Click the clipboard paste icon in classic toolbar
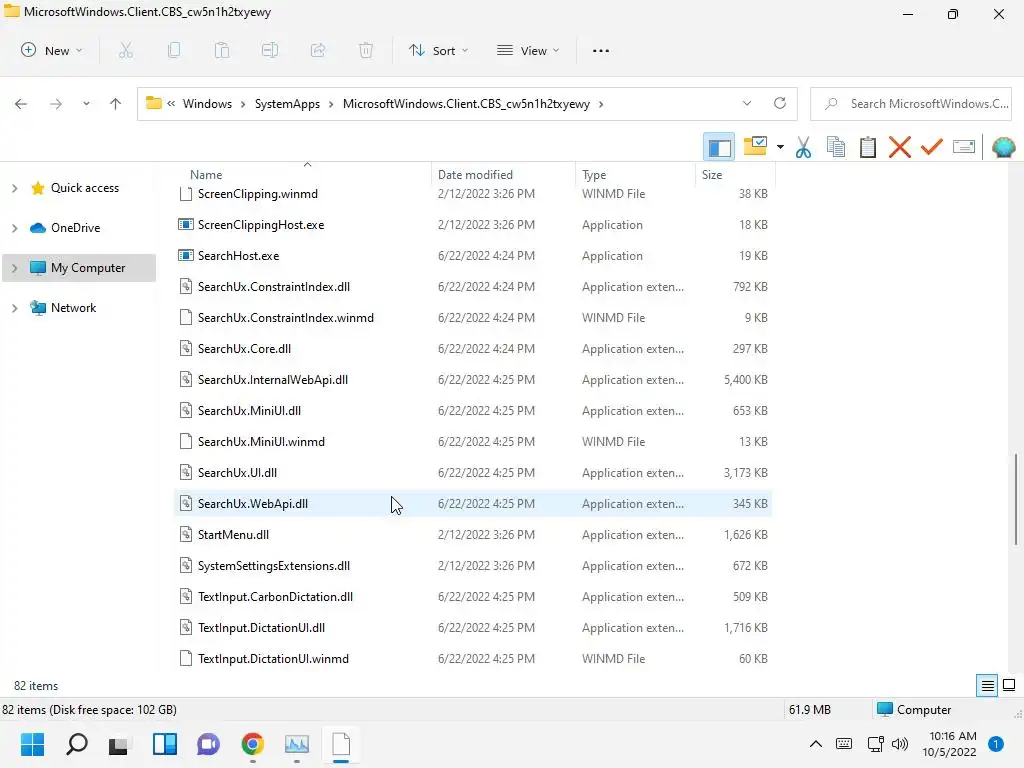 (868, 147)
